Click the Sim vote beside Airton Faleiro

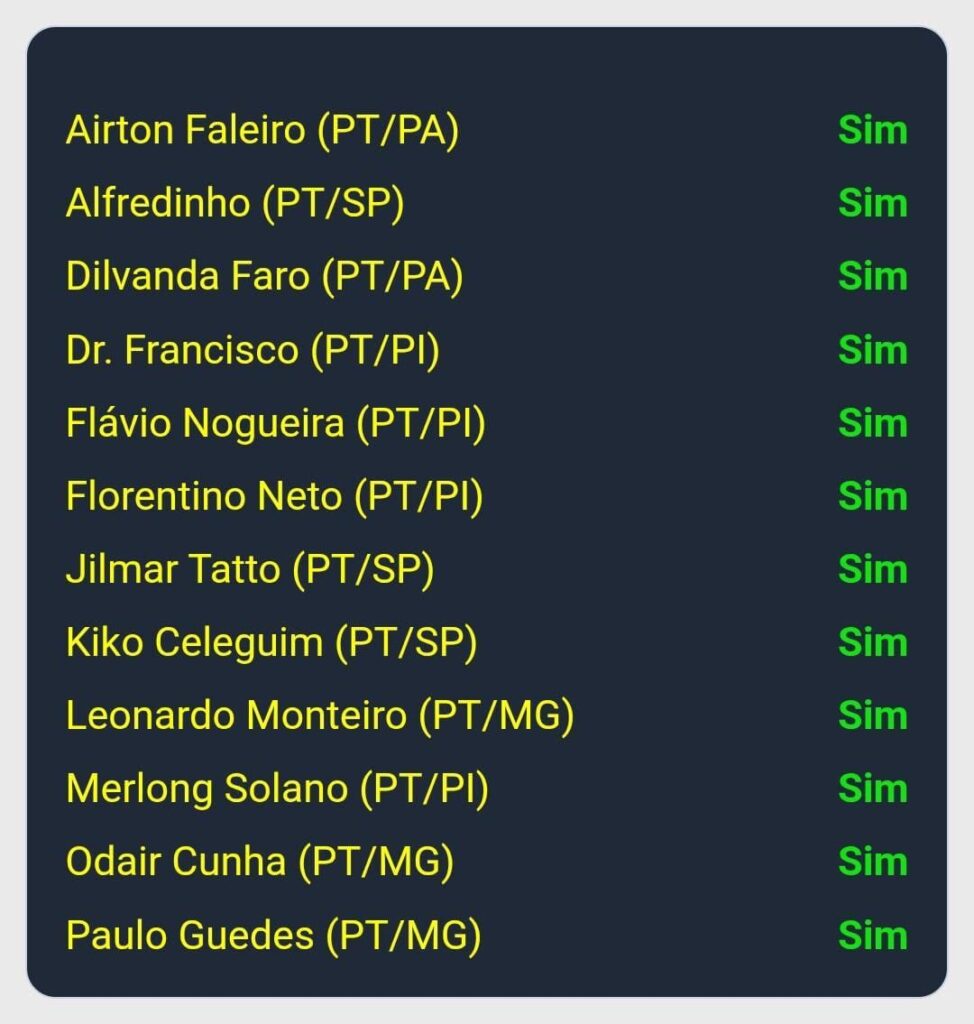click(x=872, y=131)
